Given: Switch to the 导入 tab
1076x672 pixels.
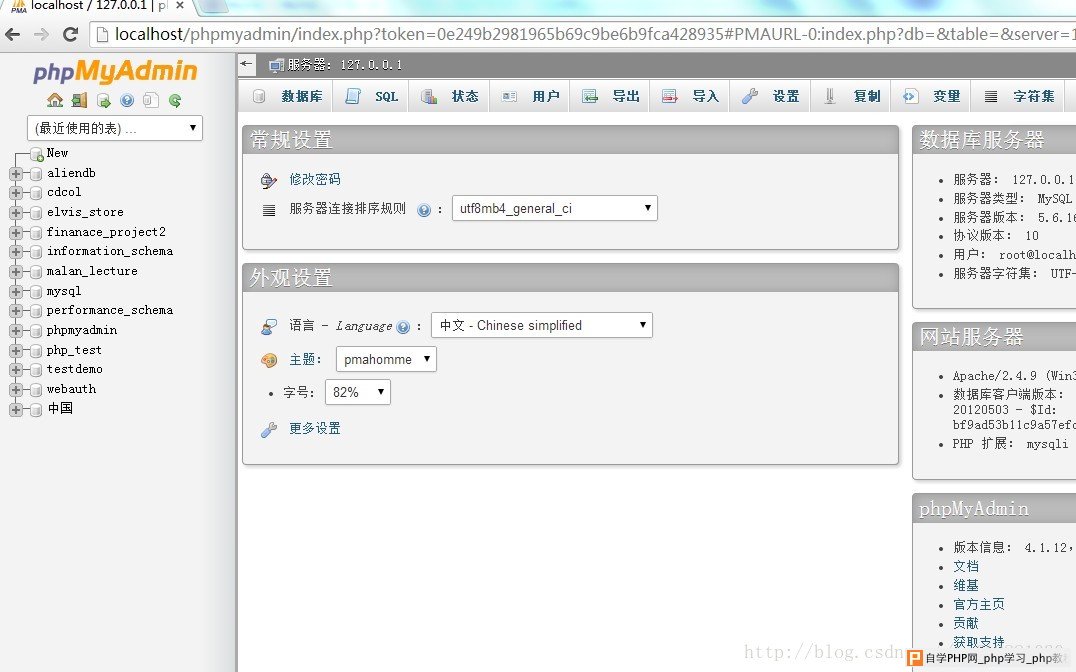Looking at the screenshot, I should 690,96.
